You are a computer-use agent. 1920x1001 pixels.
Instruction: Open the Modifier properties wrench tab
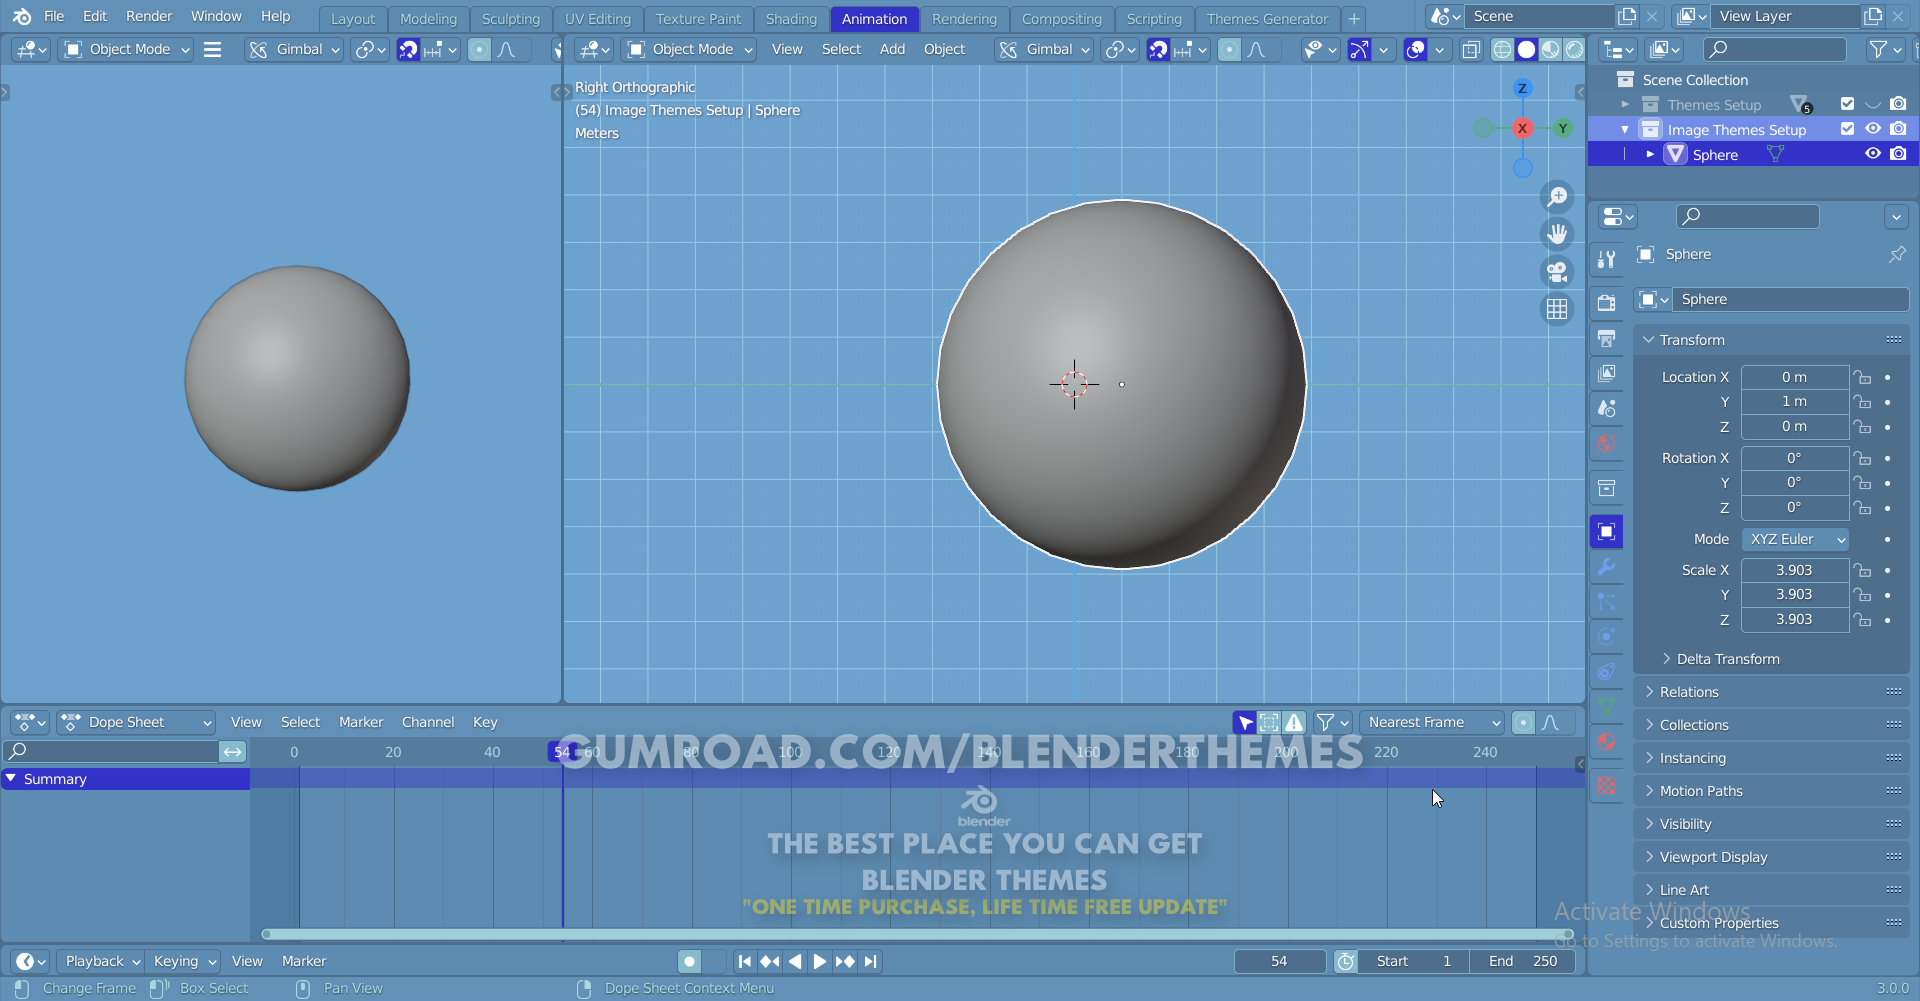1607,567
